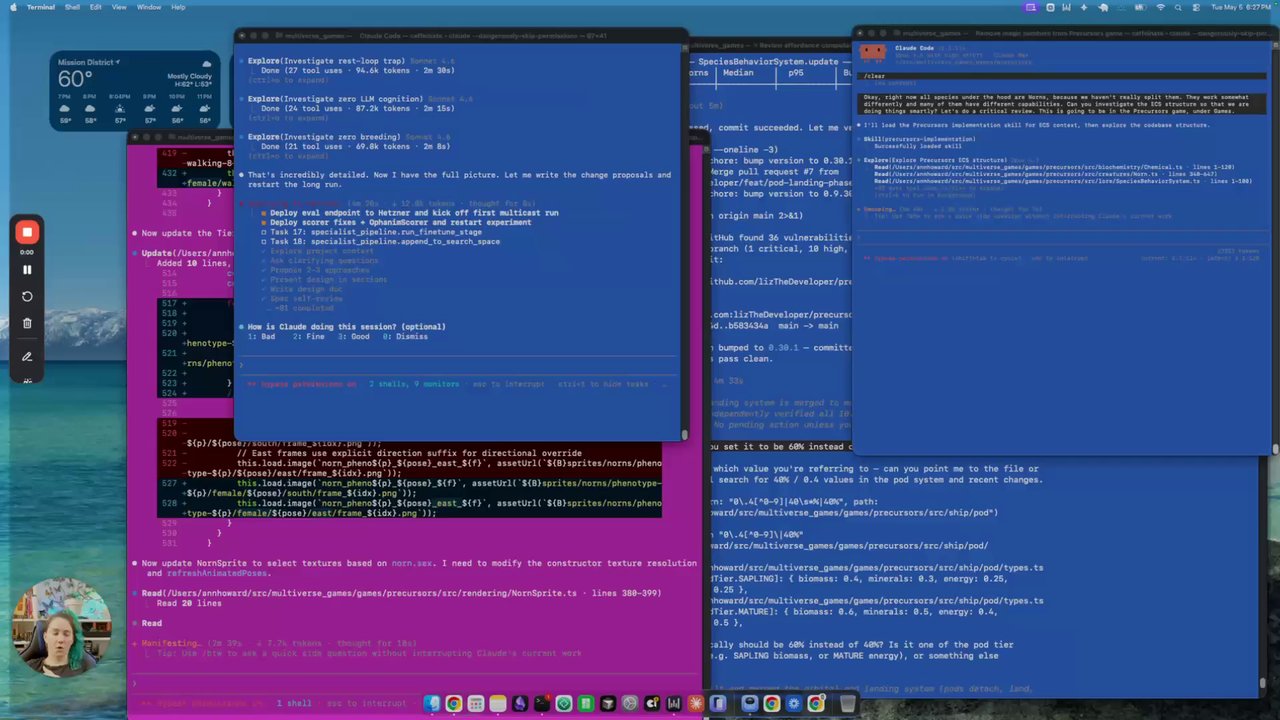Open the blue gear app in the Dock

point(794,704)
